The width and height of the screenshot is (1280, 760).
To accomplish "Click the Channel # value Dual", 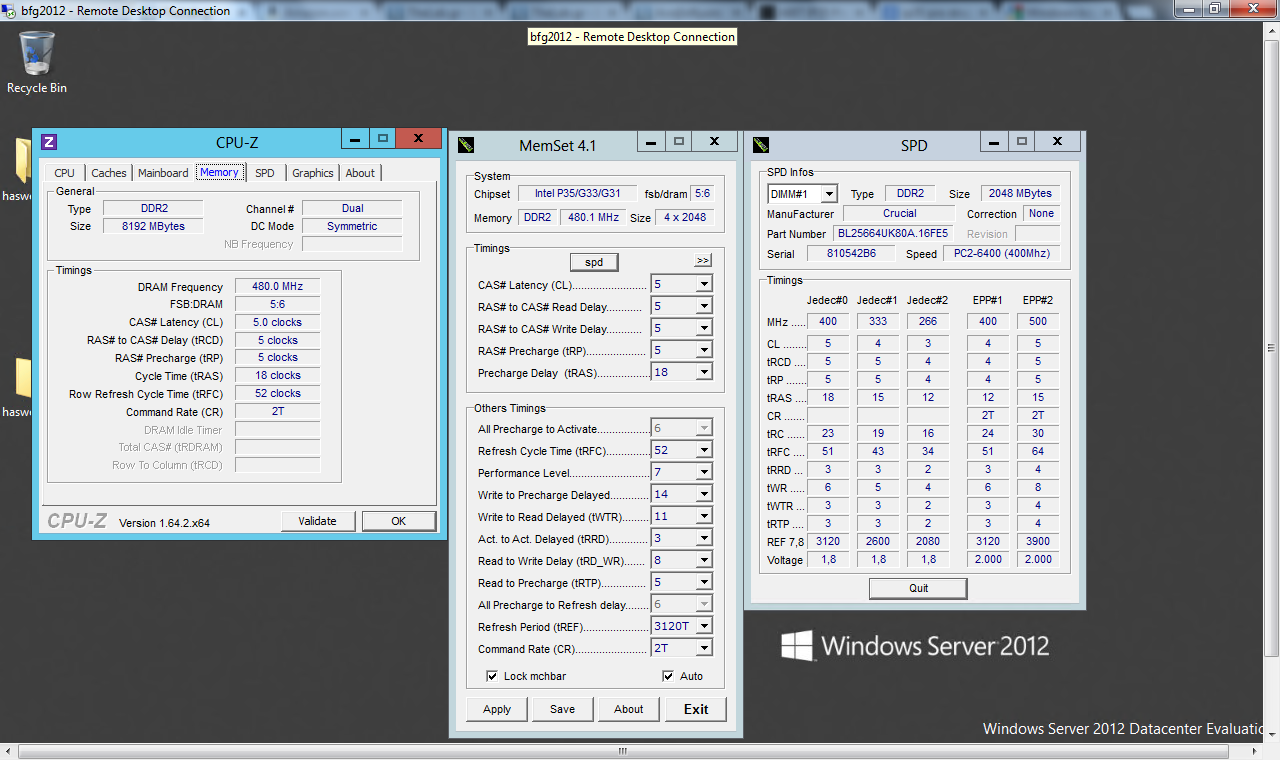I will (352, 208).
